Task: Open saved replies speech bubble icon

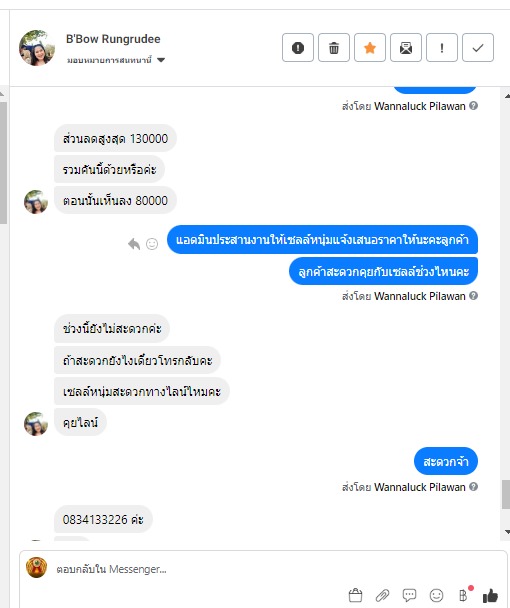Action: point(410,595)
